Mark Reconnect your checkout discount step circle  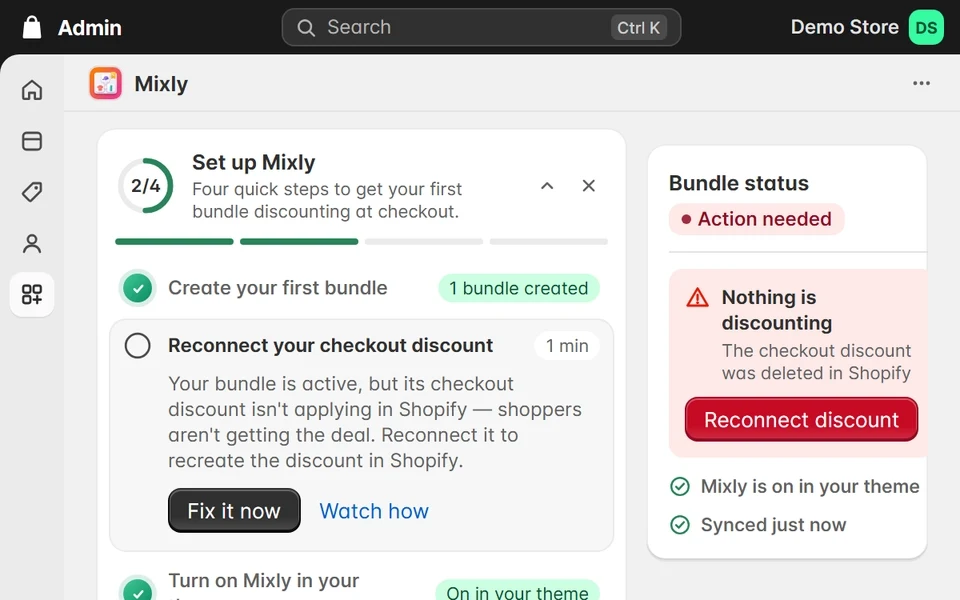coord(138,345)
